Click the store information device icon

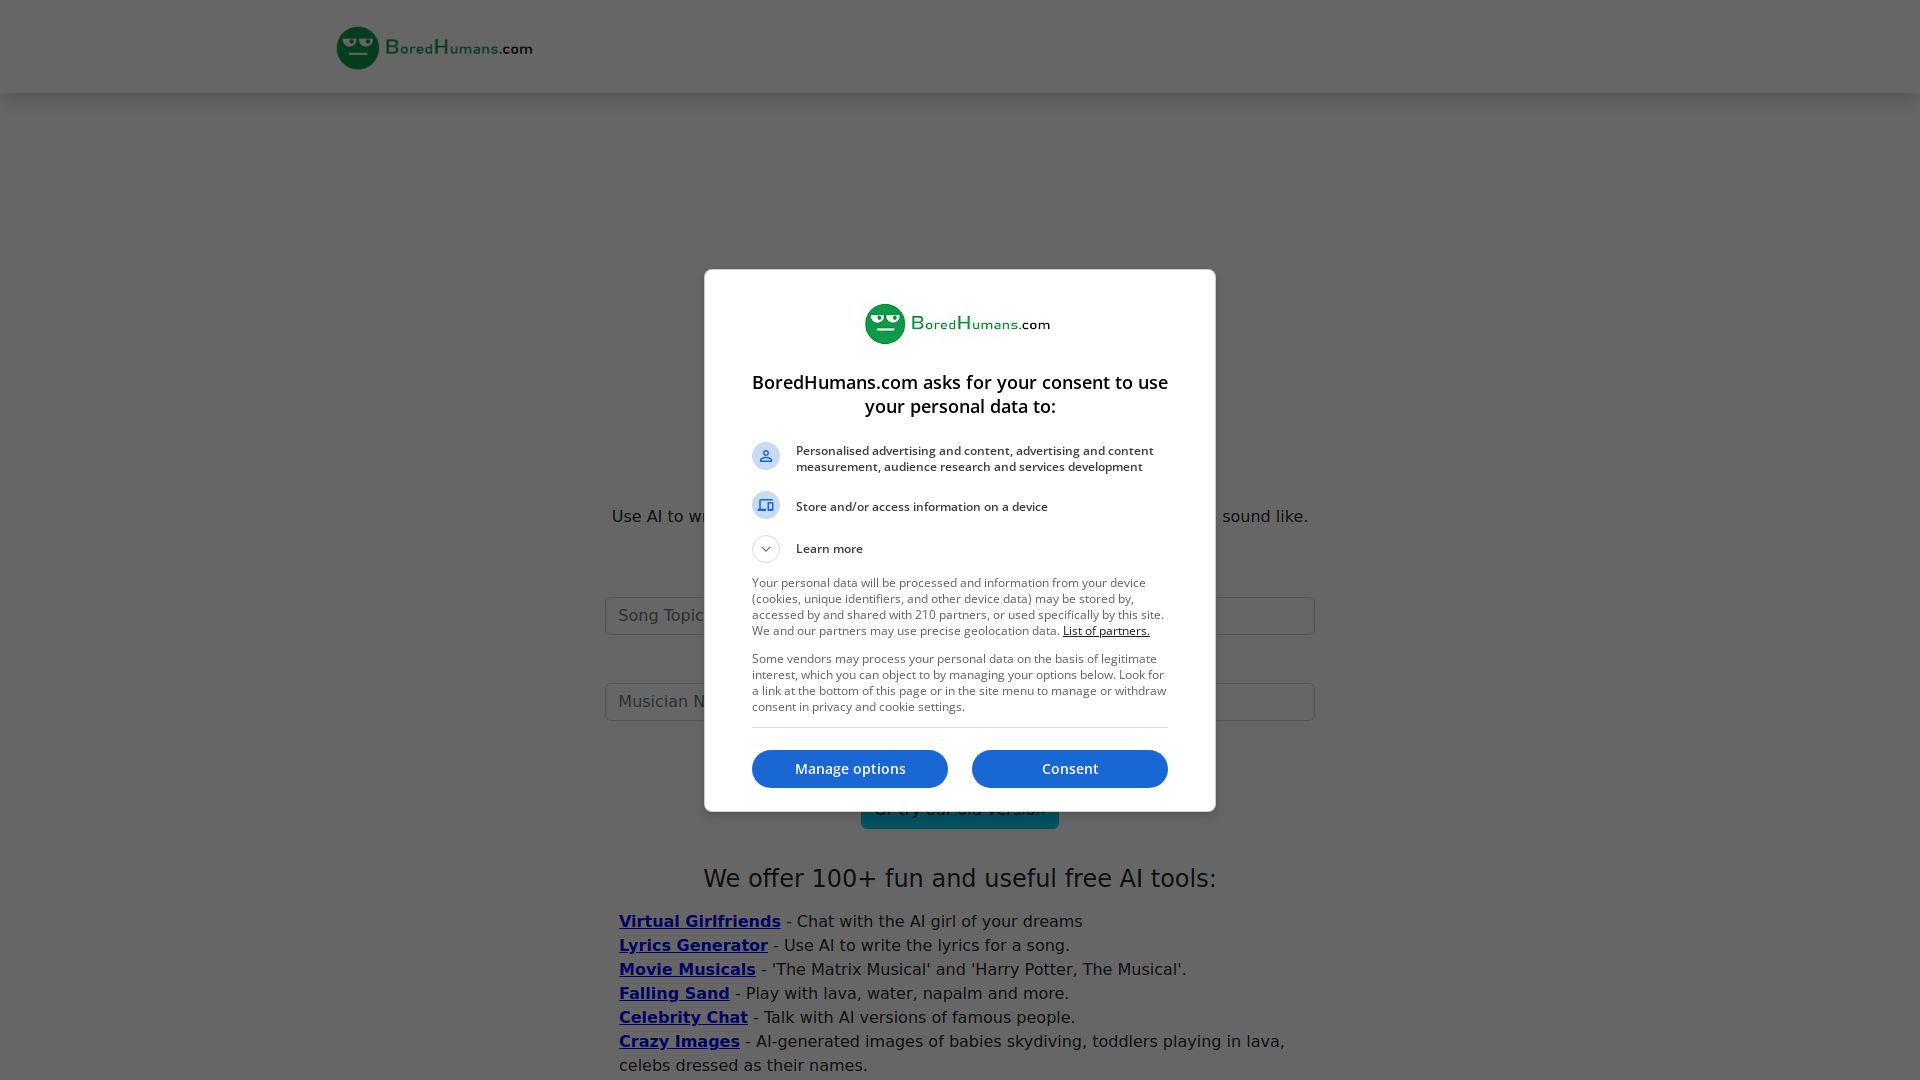(766, 505)
